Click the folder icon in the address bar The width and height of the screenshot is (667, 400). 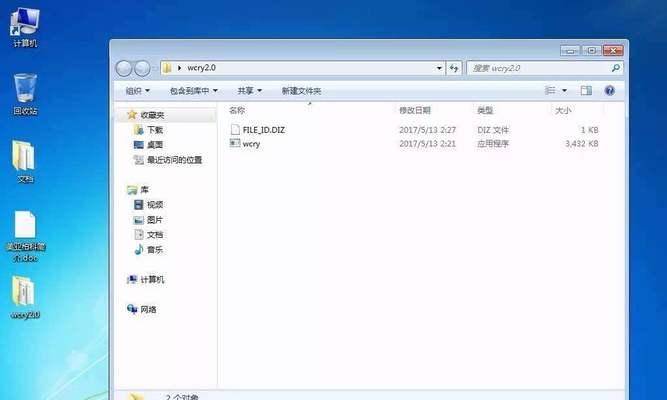167,68
